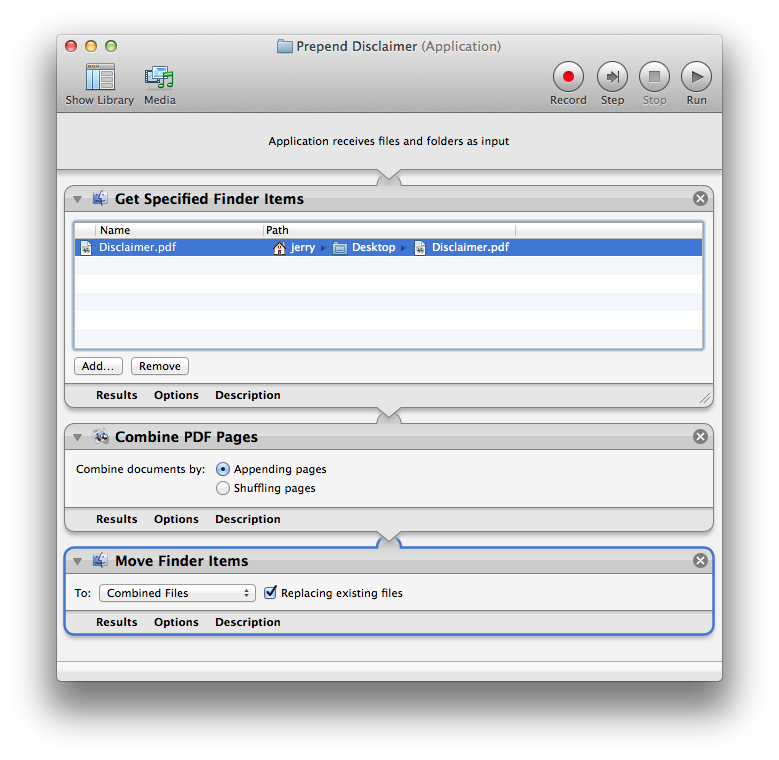779x760 pixels.
Task: Collapse the Combine PDF Pages action
Action: pos(78,437)
